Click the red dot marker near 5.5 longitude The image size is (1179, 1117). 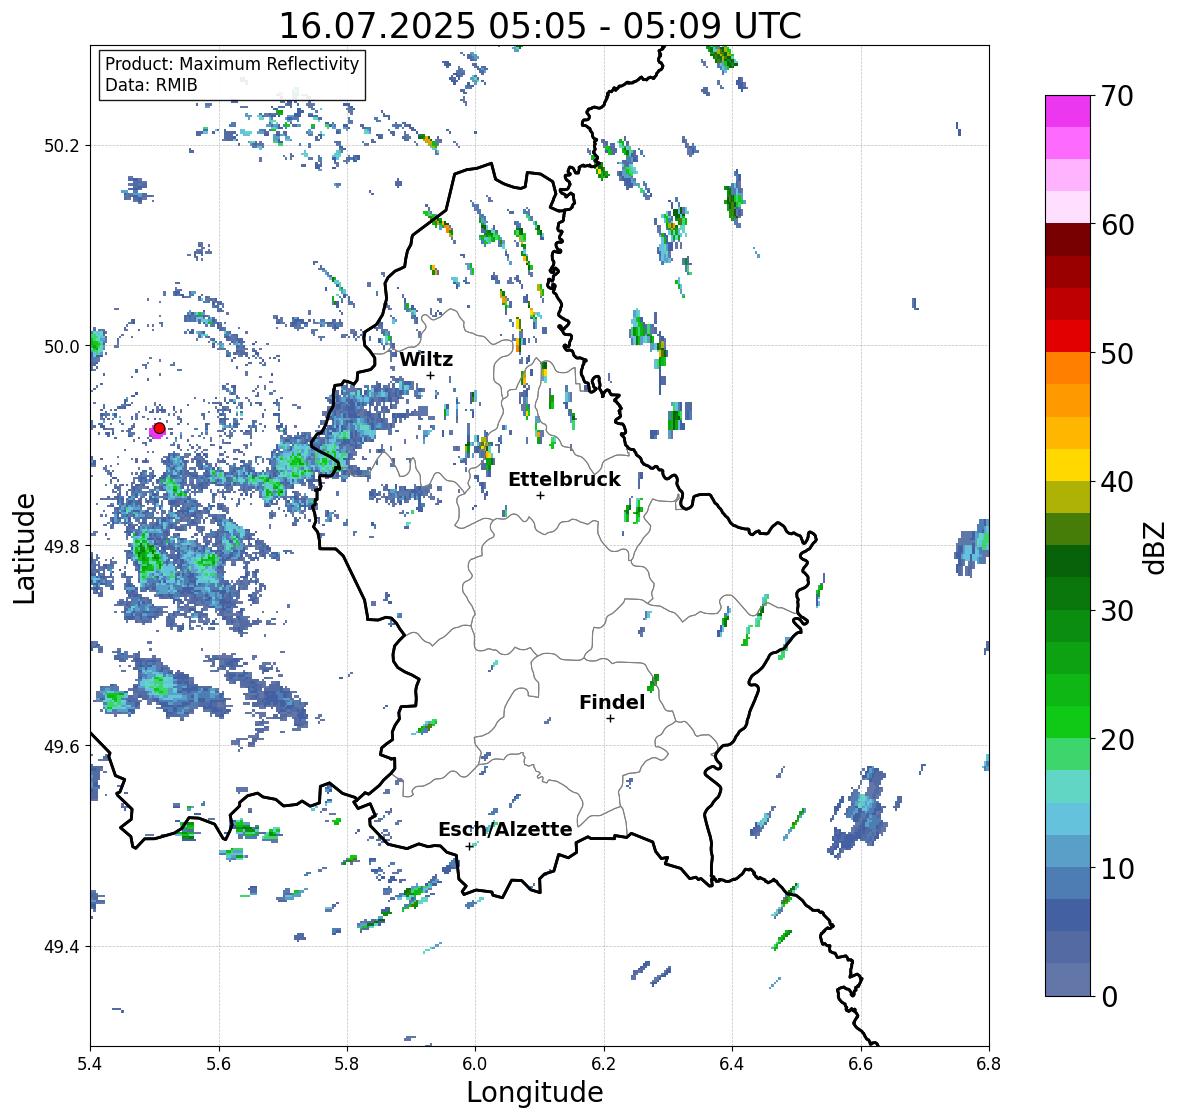(159, 428)
